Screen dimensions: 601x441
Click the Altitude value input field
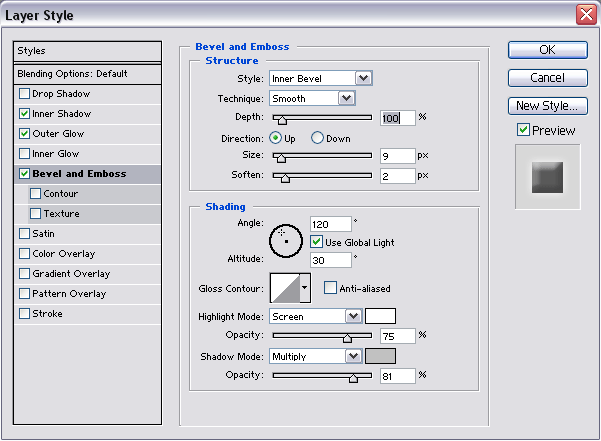point(330,260)
